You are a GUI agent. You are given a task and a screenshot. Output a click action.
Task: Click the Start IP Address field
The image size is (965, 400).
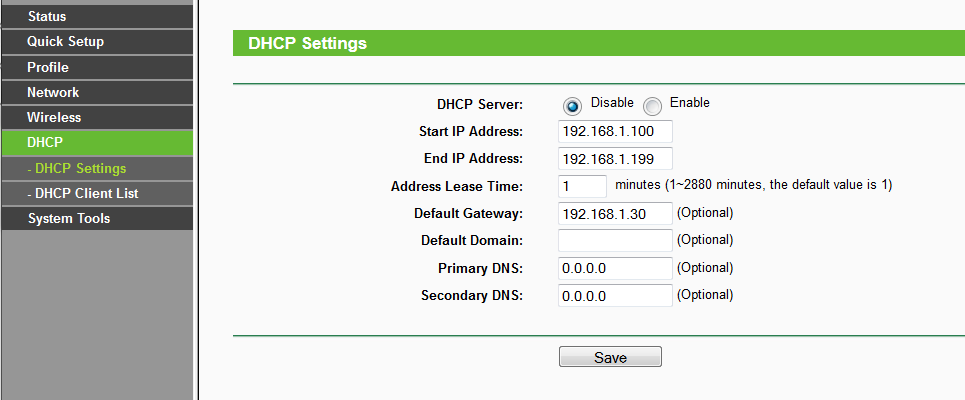click(x=615, y=132)
